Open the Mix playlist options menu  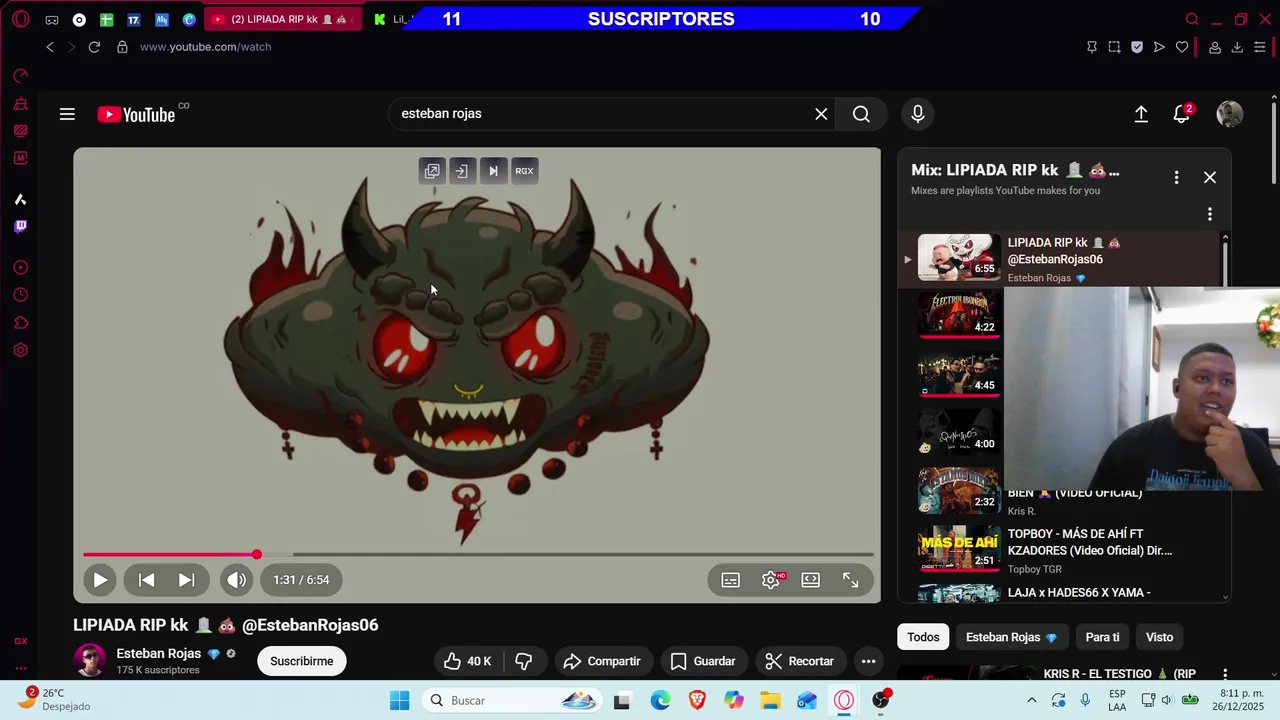coord(1176,177)
